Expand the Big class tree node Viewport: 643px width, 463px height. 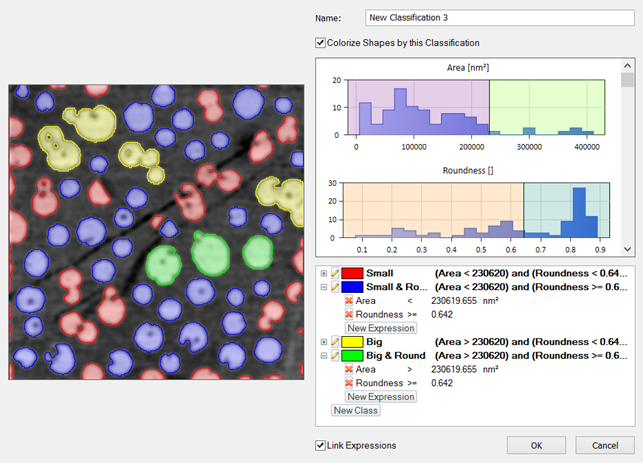coord(324,342)
